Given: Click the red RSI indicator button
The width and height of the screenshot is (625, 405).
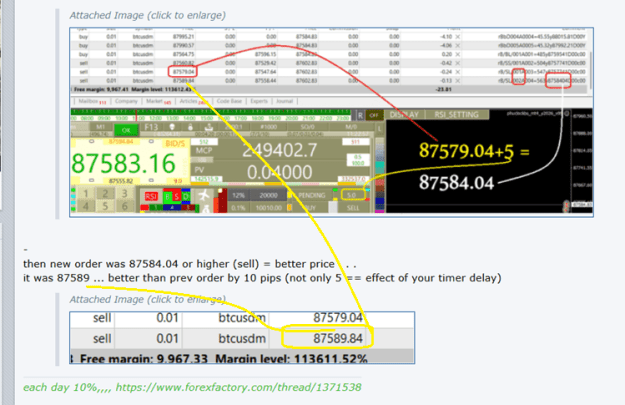Looking at the screenshot, I should 151,197.
